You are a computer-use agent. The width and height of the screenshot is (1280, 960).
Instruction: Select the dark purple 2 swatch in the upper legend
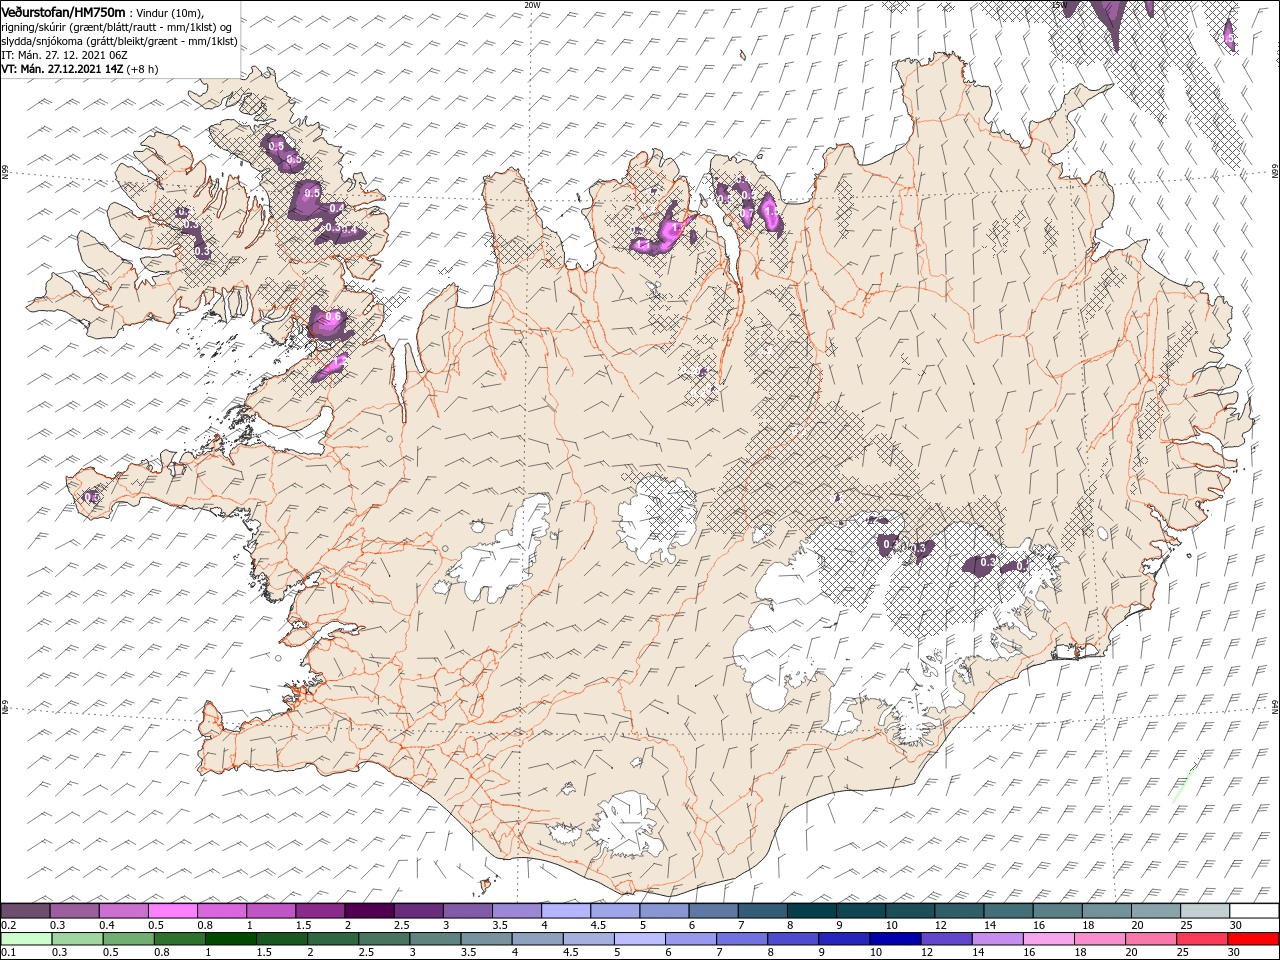point(369,911)
